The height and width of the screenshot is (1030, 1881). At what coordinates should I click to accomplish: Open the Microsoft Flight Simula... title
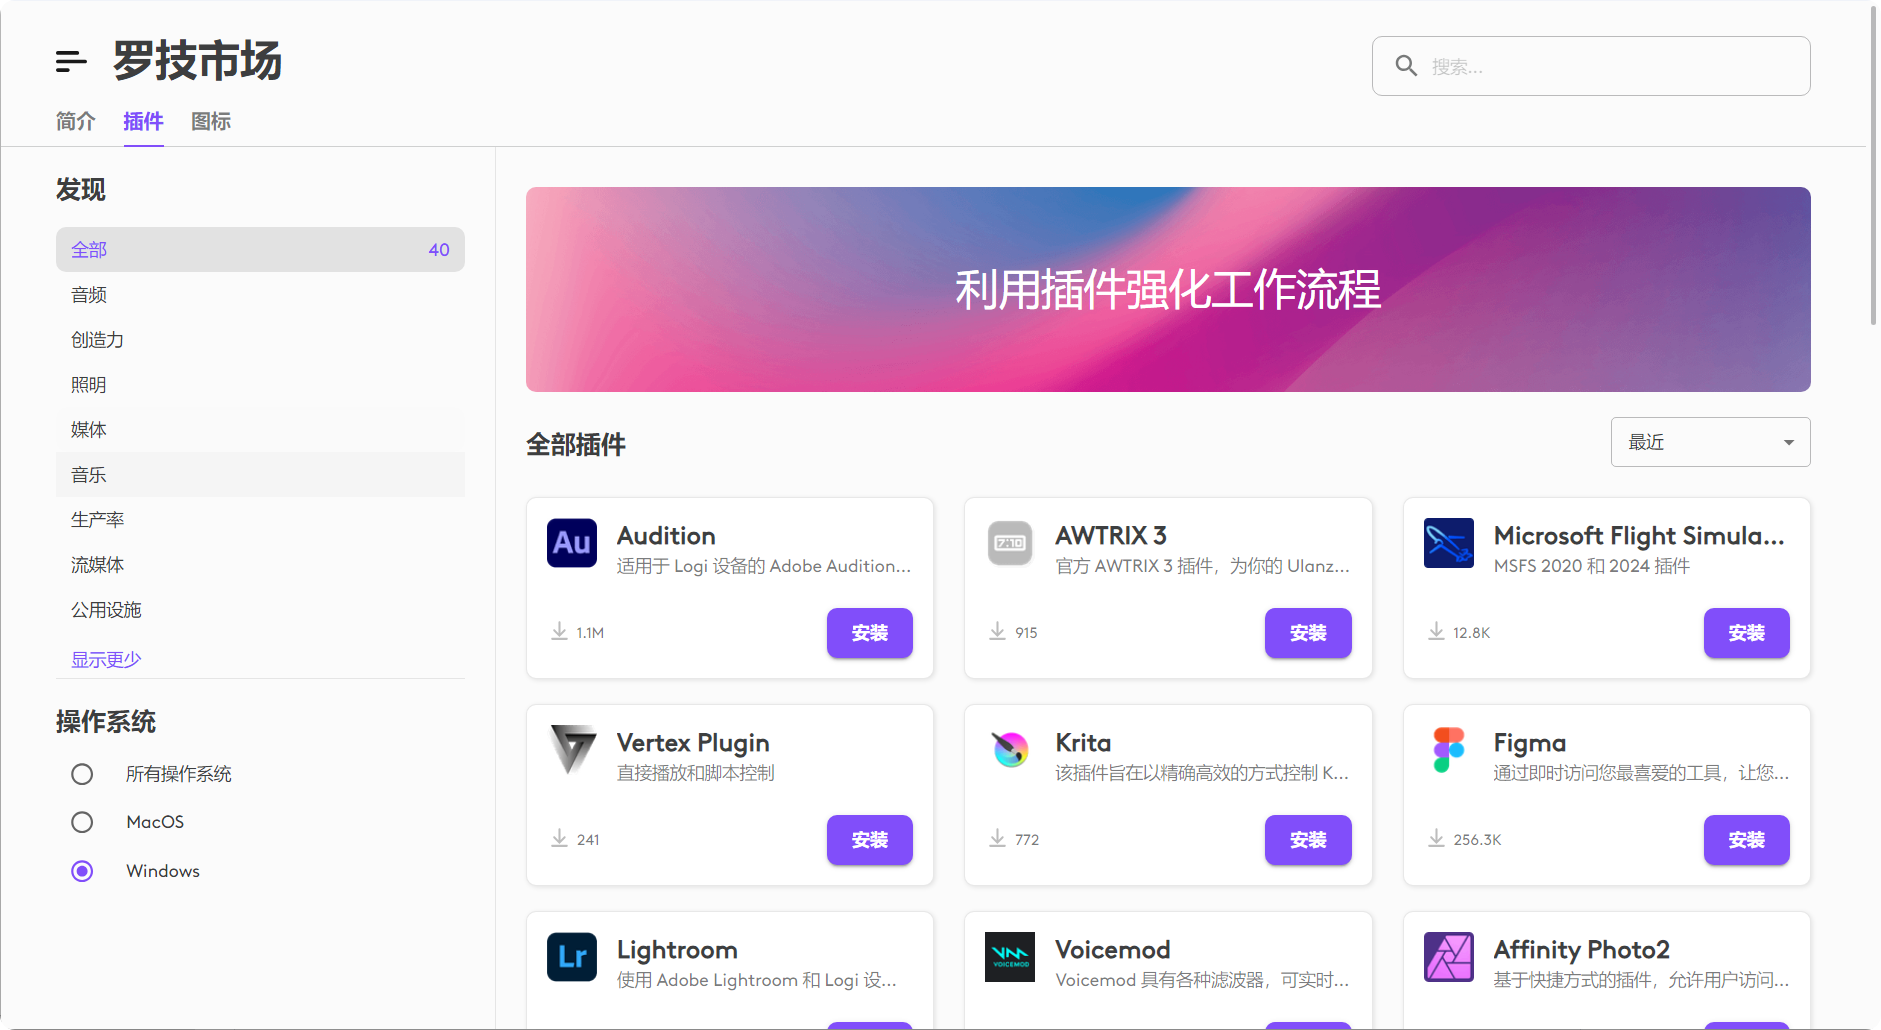click(1639, 536)
